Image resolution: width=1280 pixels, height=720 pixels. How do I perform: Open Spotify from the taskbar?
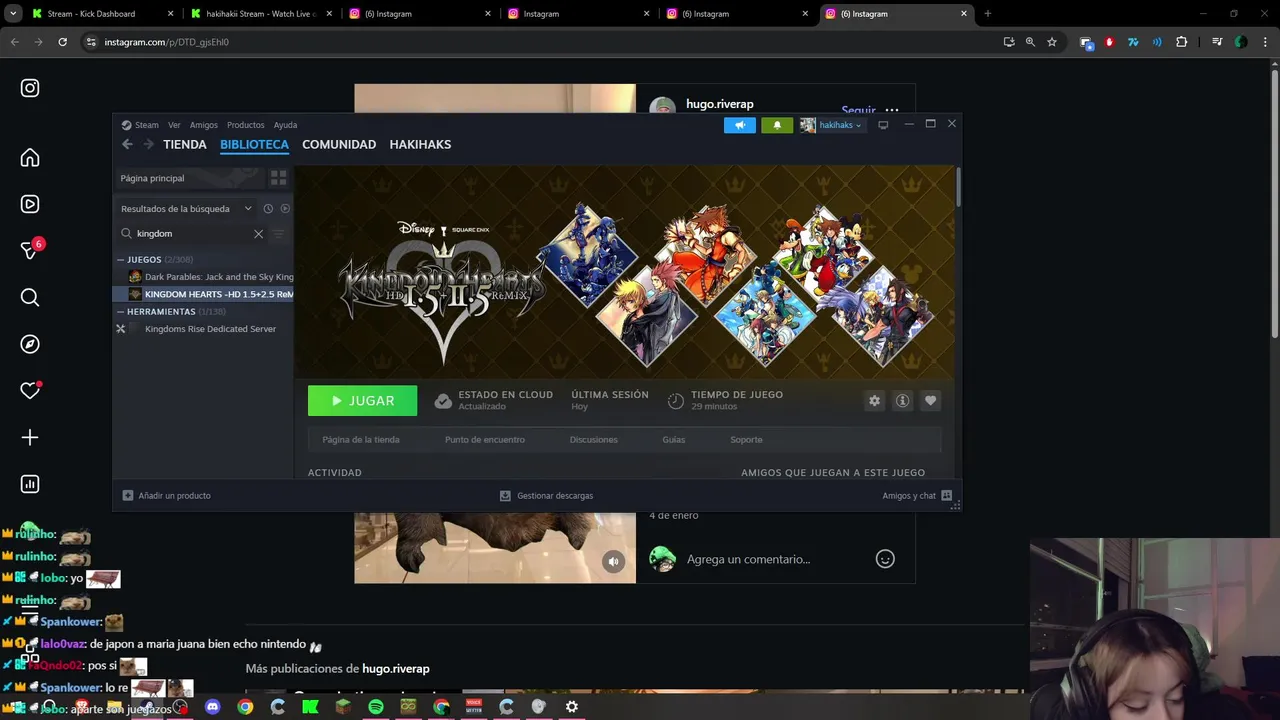coord(376,707)
